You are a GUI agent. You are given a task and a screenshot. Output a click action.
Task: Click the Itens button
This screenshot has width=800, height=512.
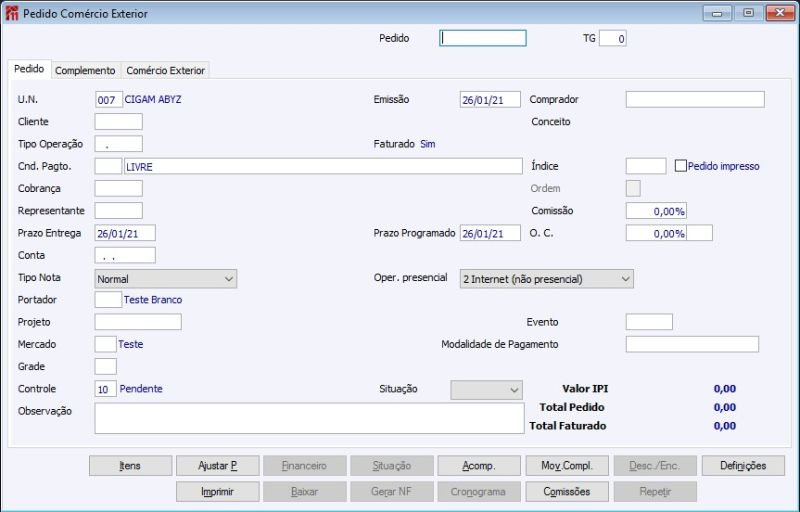click(x=131, y=466)
